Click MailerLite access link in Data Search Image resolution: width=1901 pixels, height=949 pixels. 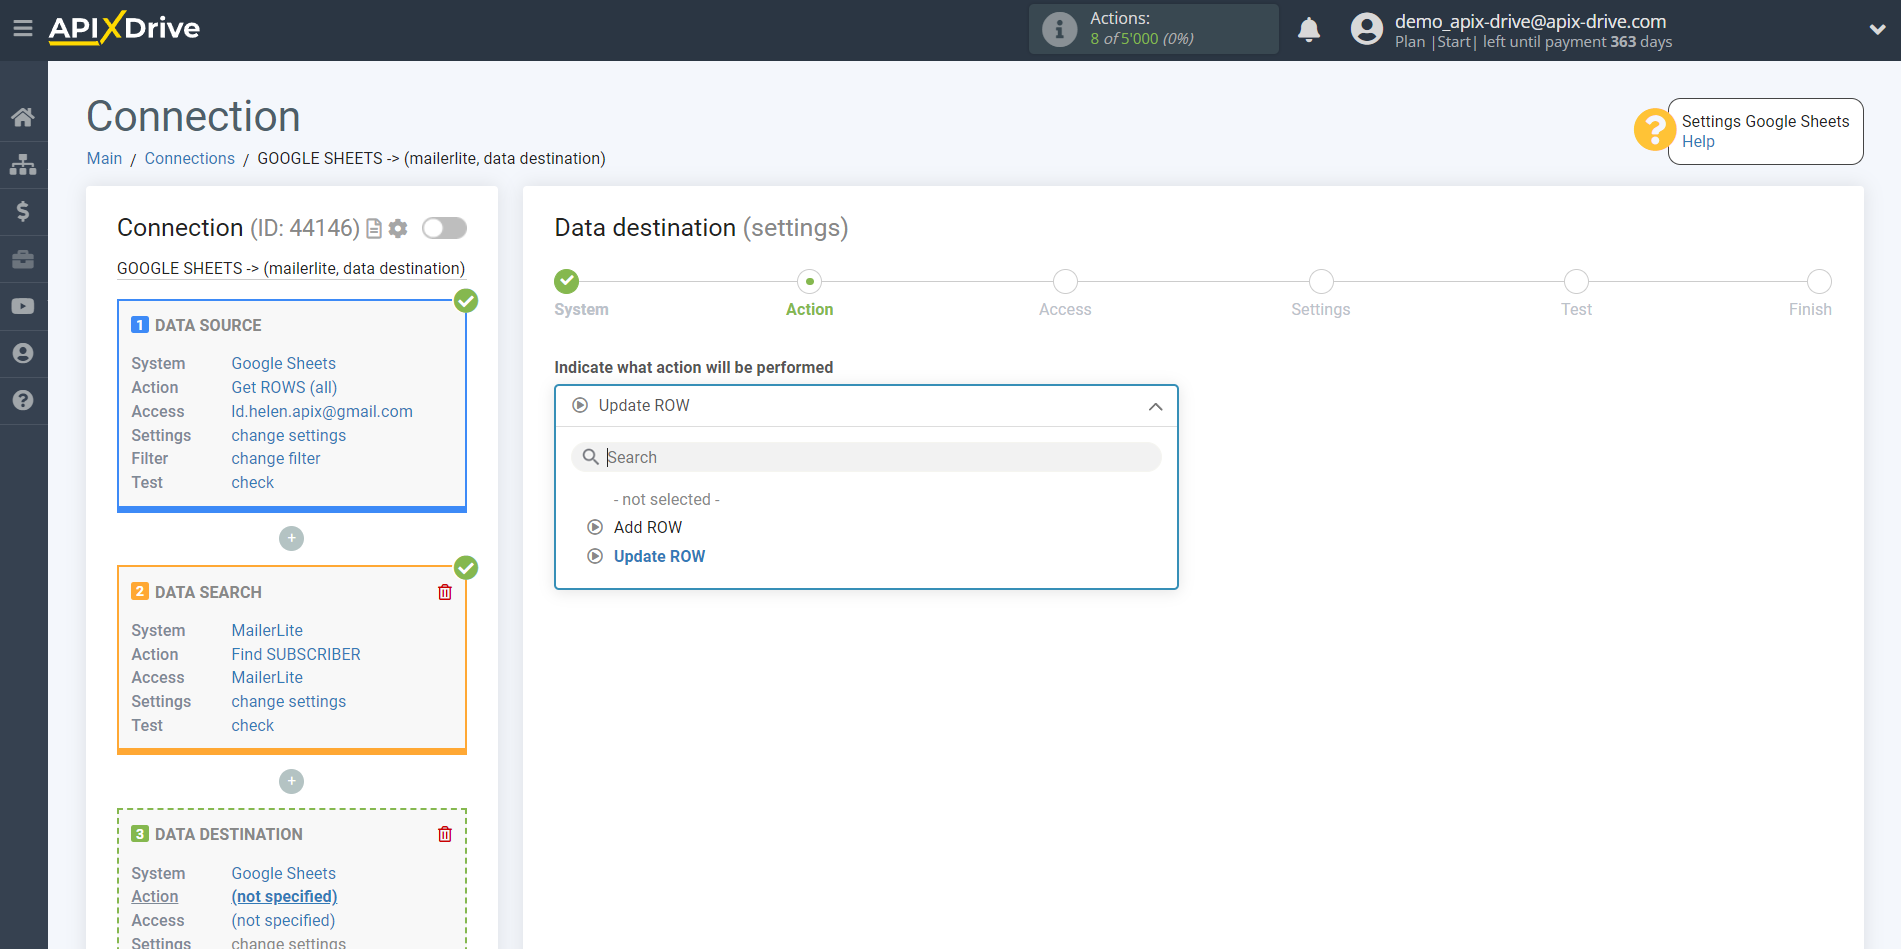pyautogui.click(x=267, y=677)
